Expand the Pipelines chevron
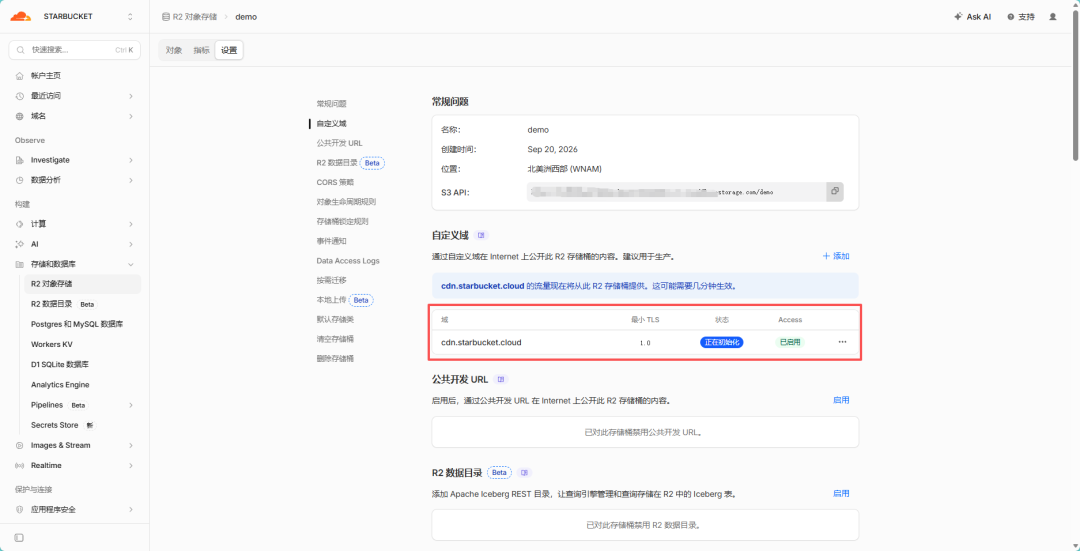 point(130,405)
